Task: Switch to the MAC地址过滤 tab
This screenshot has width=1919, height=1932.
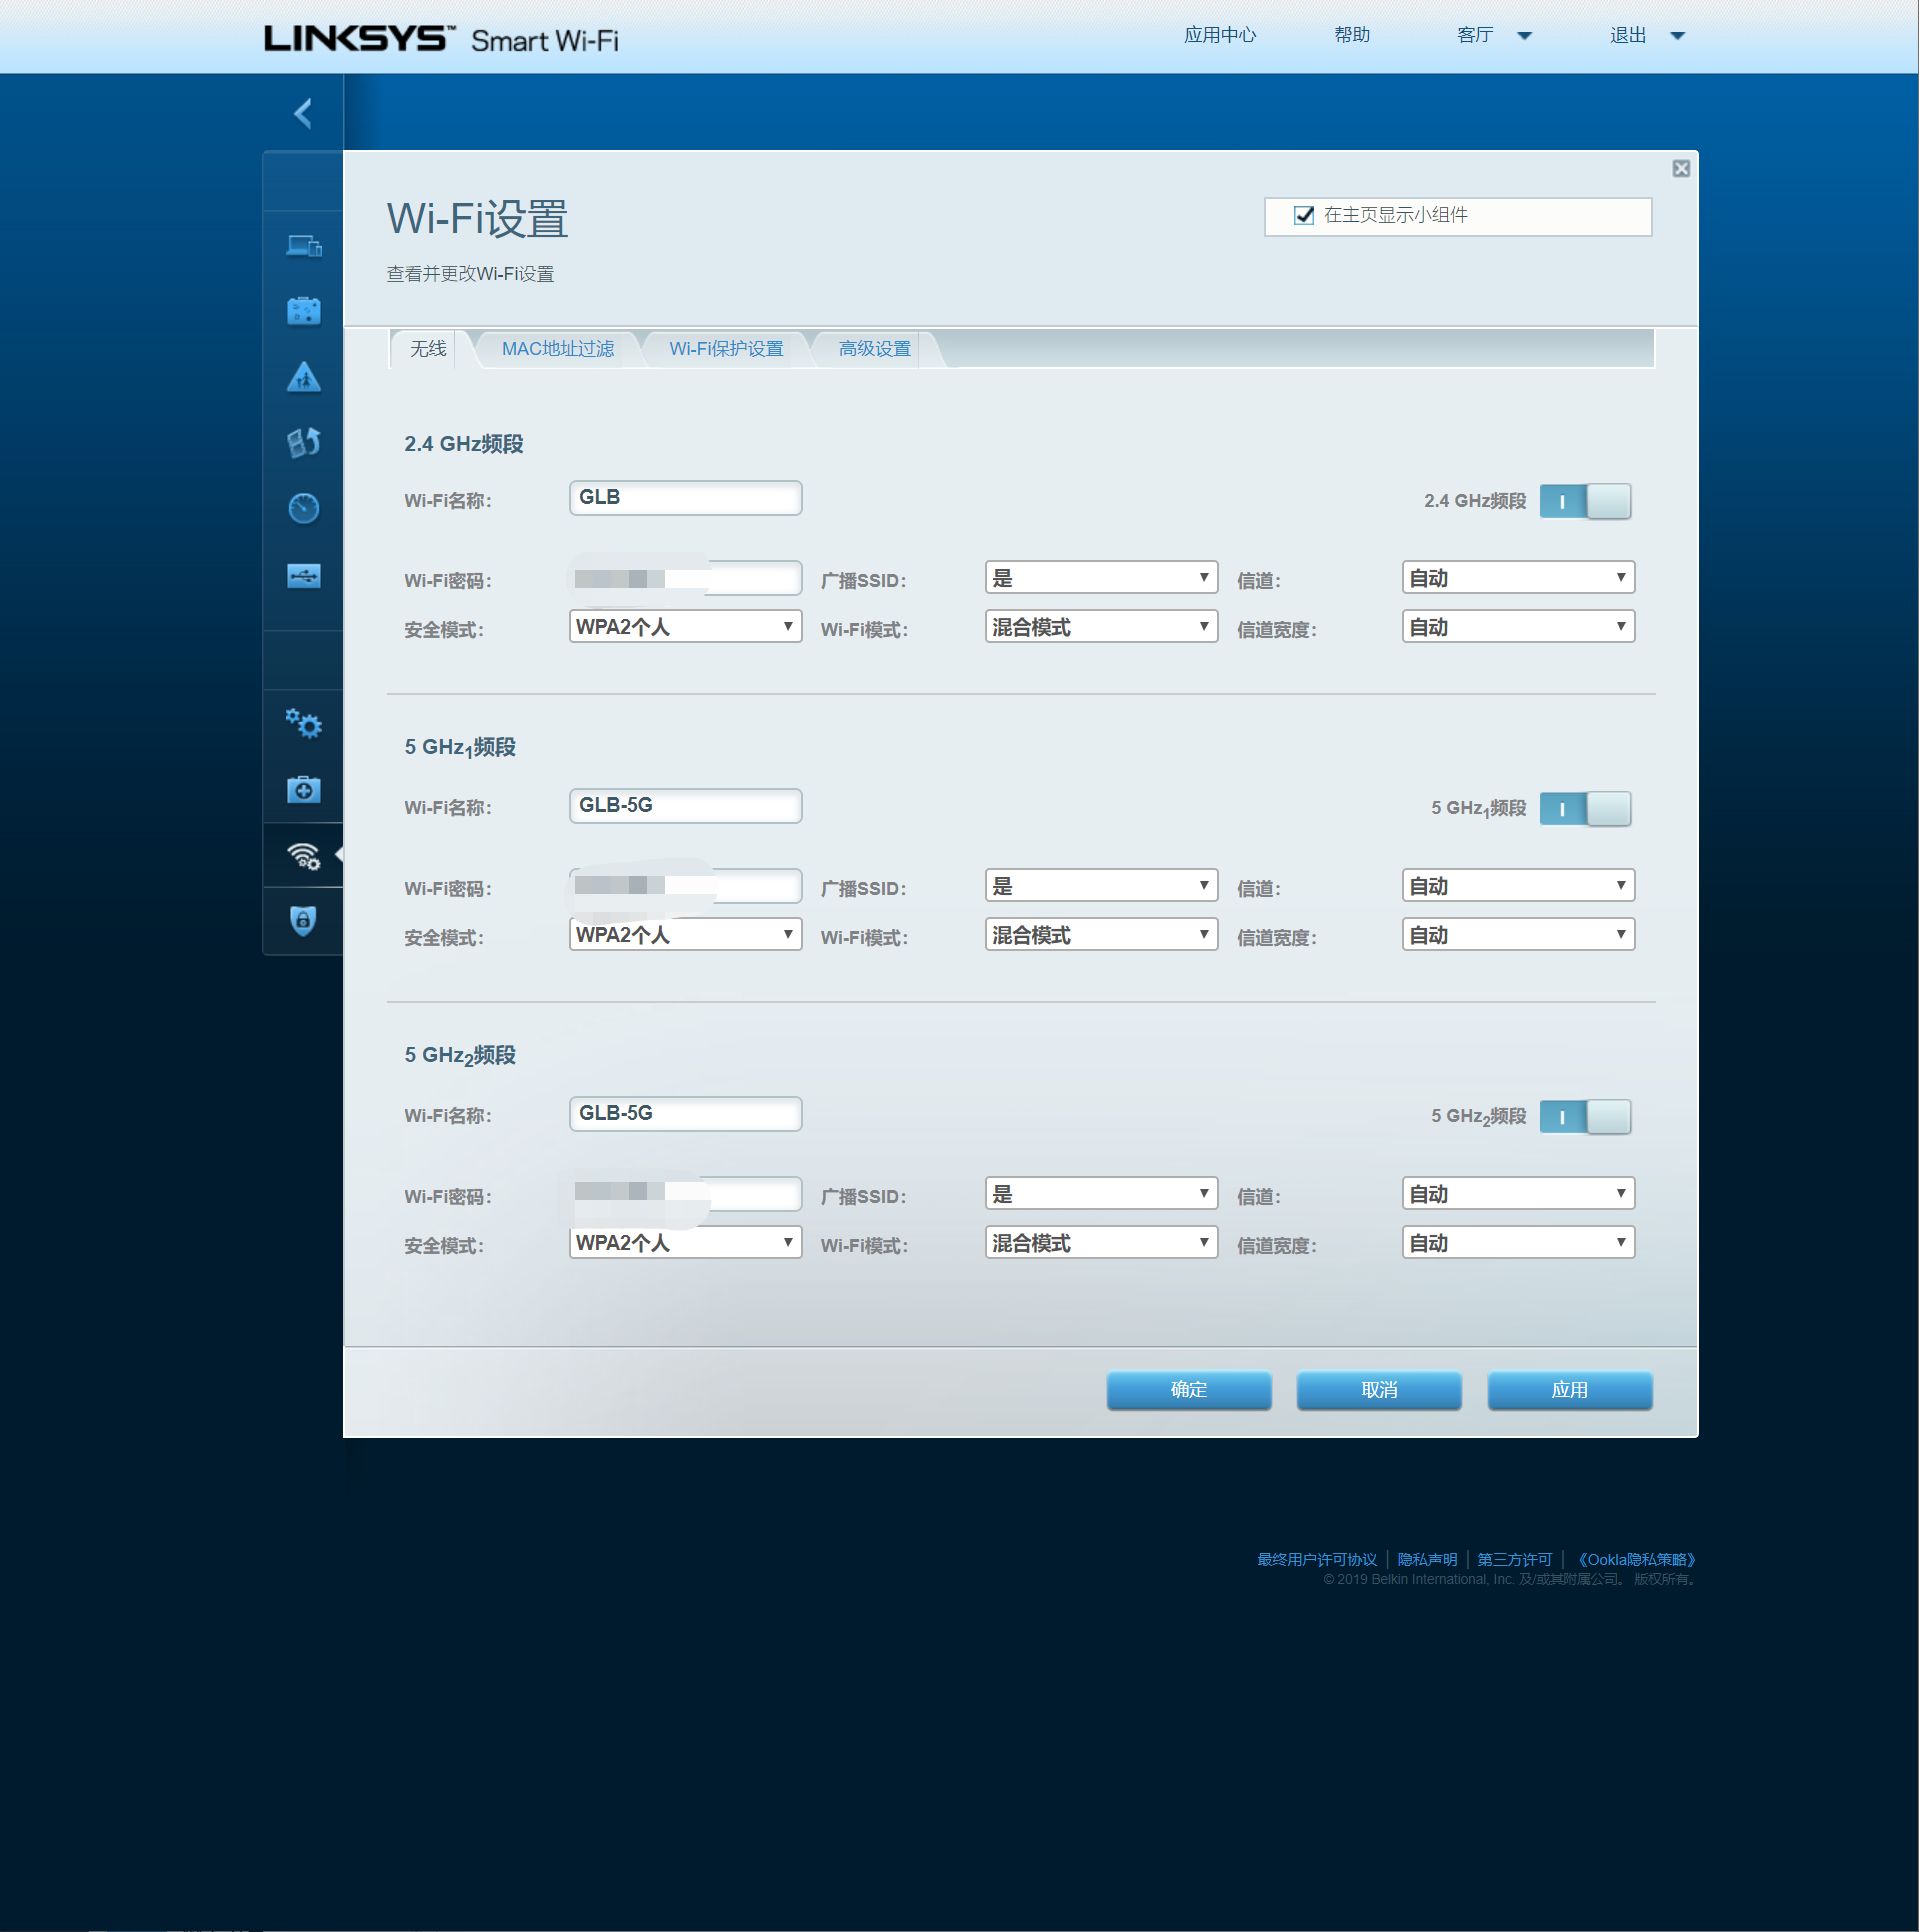Action: [x=557, y=349]
